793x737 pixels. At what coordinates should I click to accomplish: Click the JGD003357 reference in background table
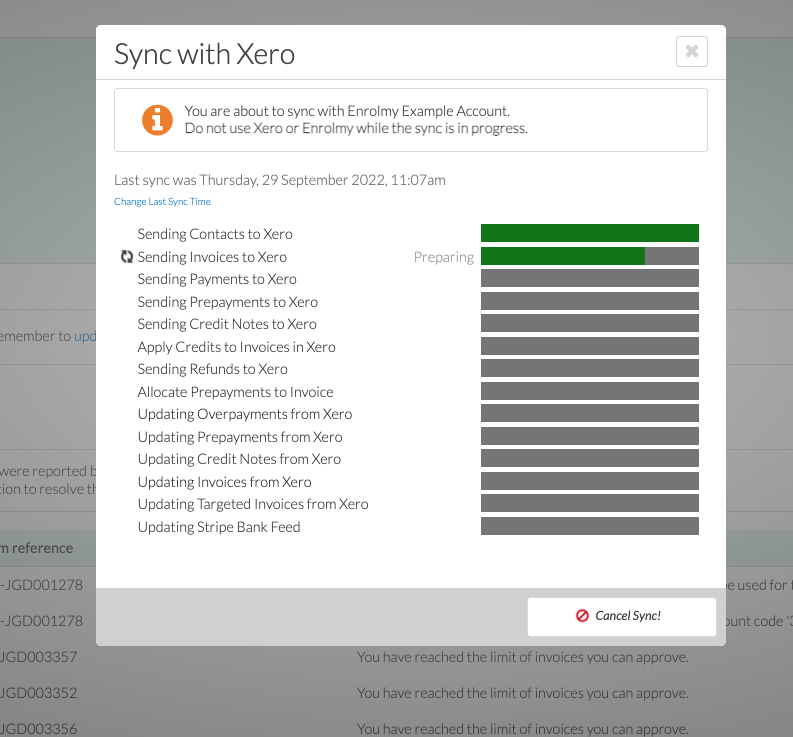(x=38, y=657)
